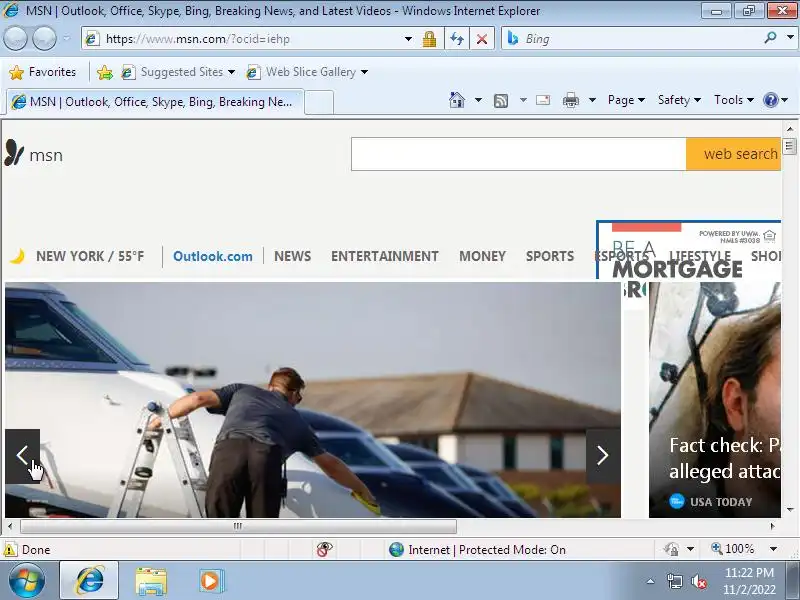Click the mortgage advertisement banner
Image resolution: width=800 pixels, height=600 pixels.
click(x=688, y=250)
